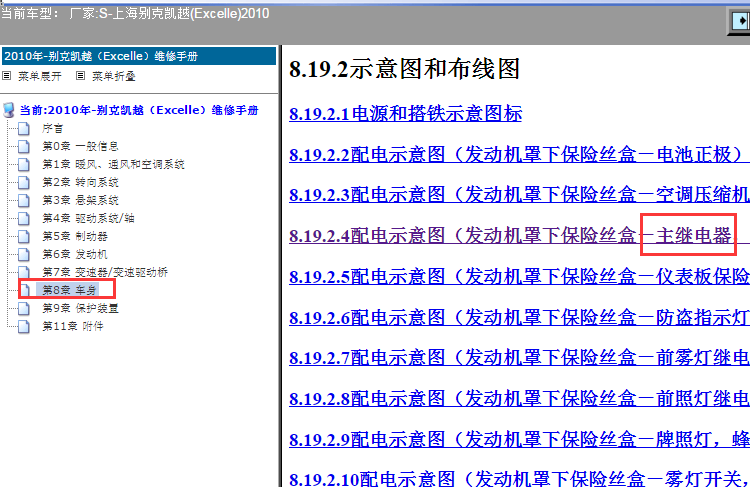This screenshot has height=487, width=750.
Task: Open 第5章 制动器 chapter
Action: [x=75, y=236]
